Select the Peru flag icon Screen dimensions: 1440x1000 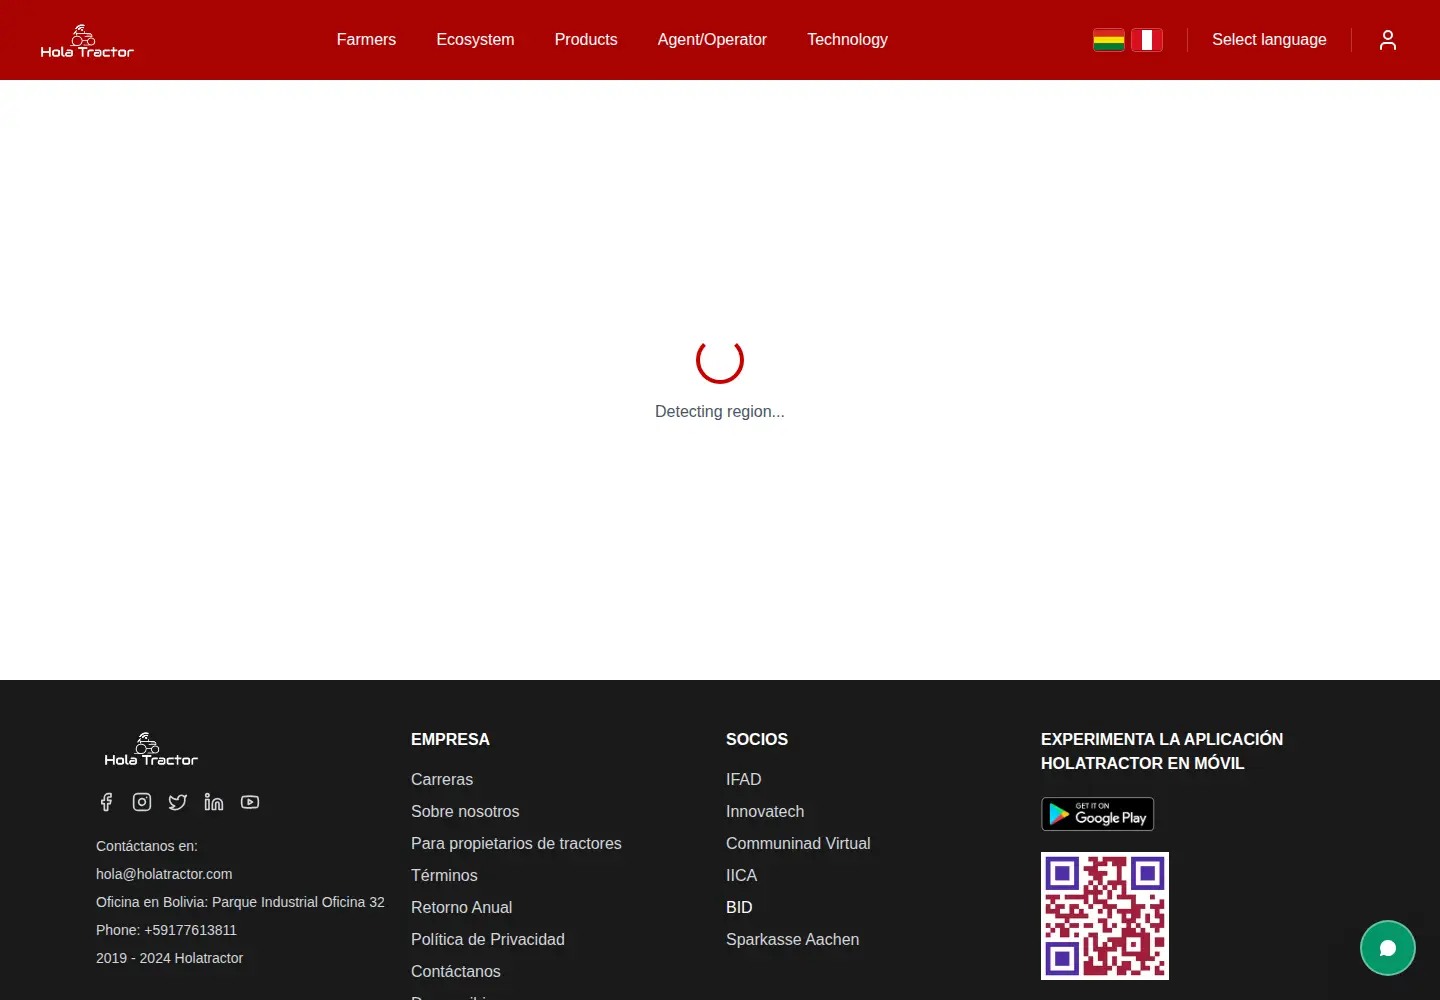pos(1147,40)
